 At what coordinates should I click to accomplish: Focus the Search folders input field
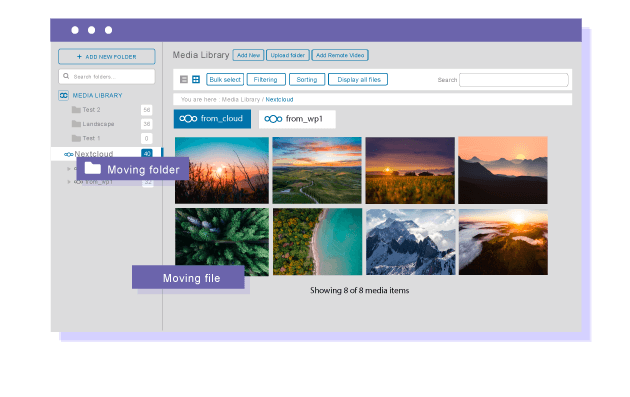point(106,76)
